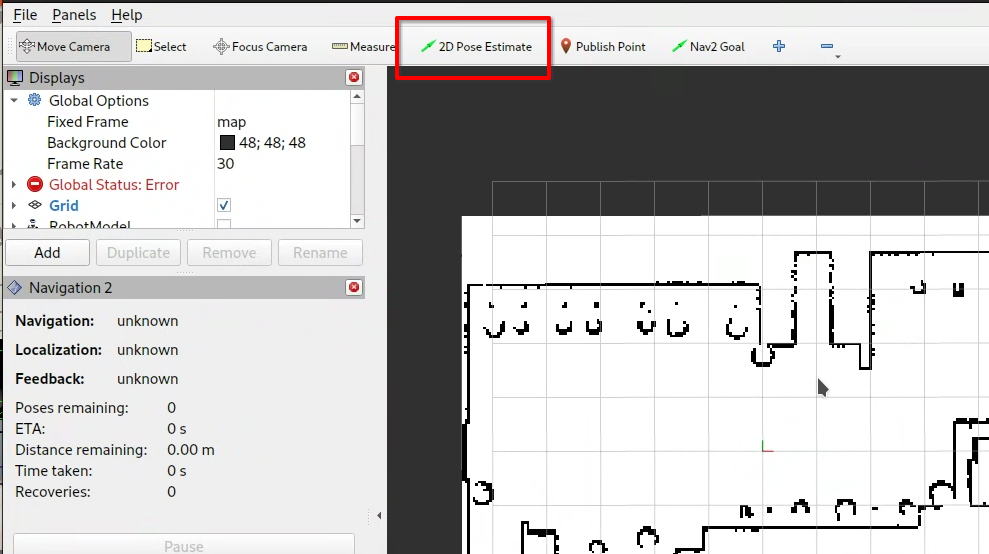This screenshot has height=554, width=989.
Task: Click the Remove button
Action: 229,252
